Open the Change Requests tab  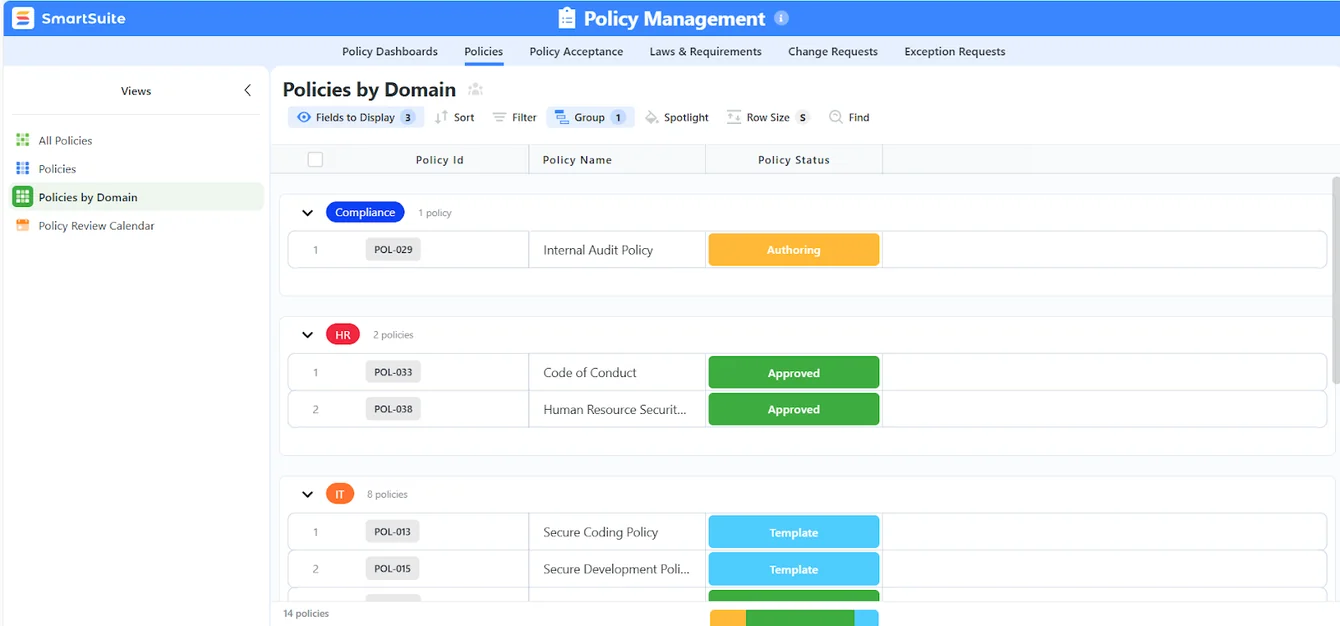833,51
